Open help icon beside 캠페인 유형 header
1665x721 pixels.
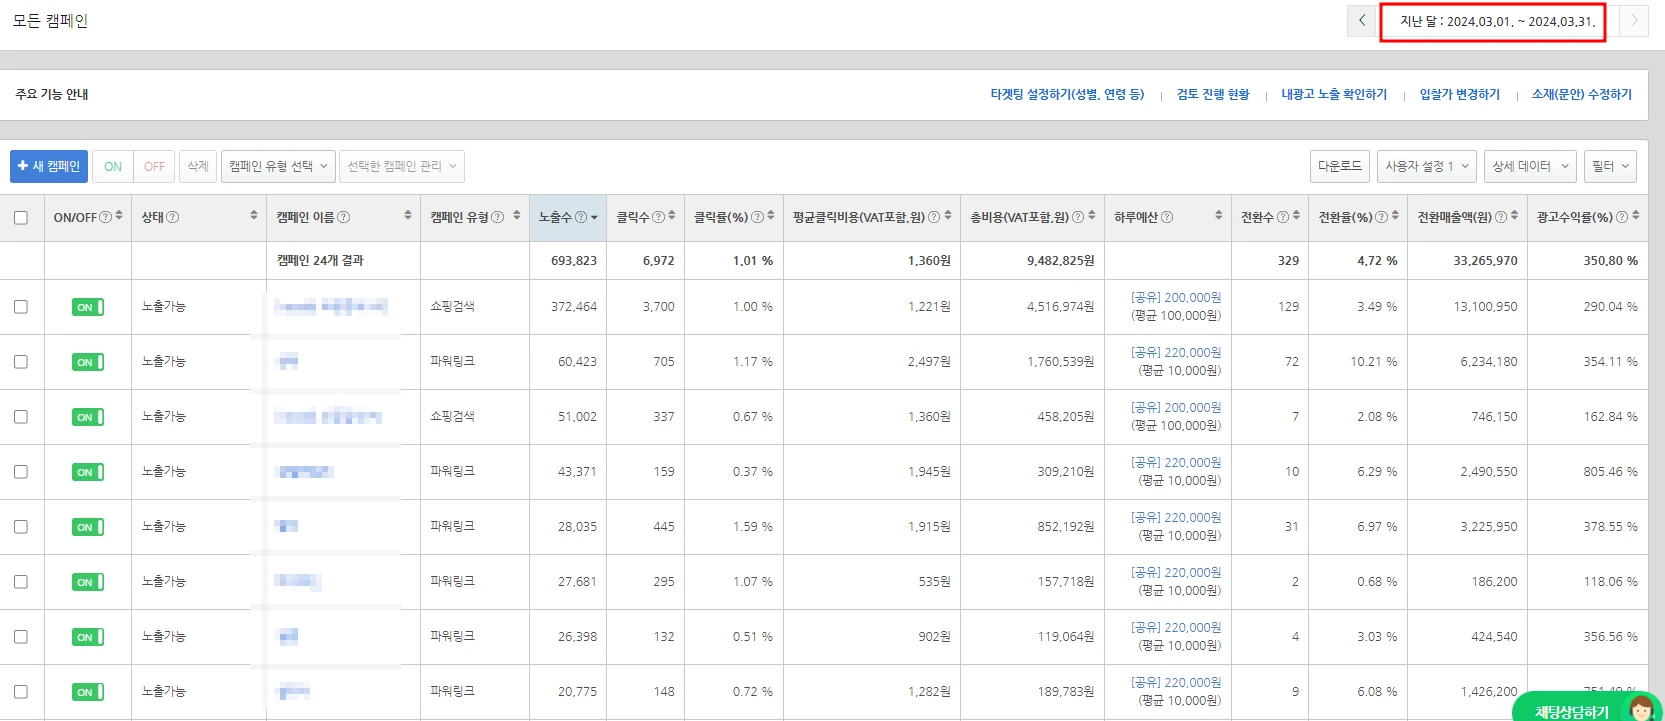(498, 217)
